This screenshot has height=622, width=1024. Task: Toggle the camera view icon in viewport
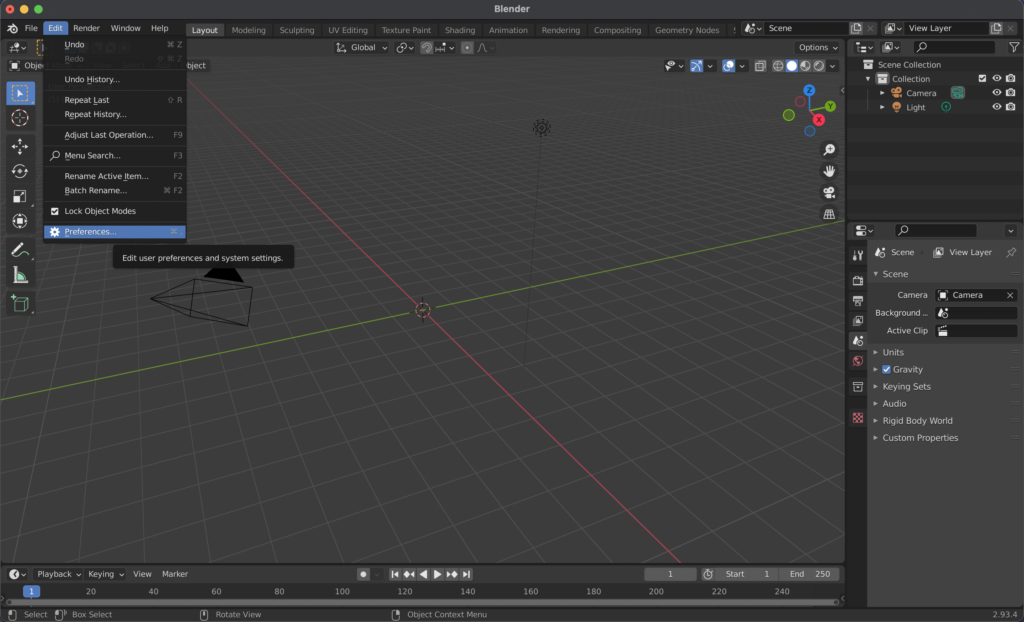829,193
